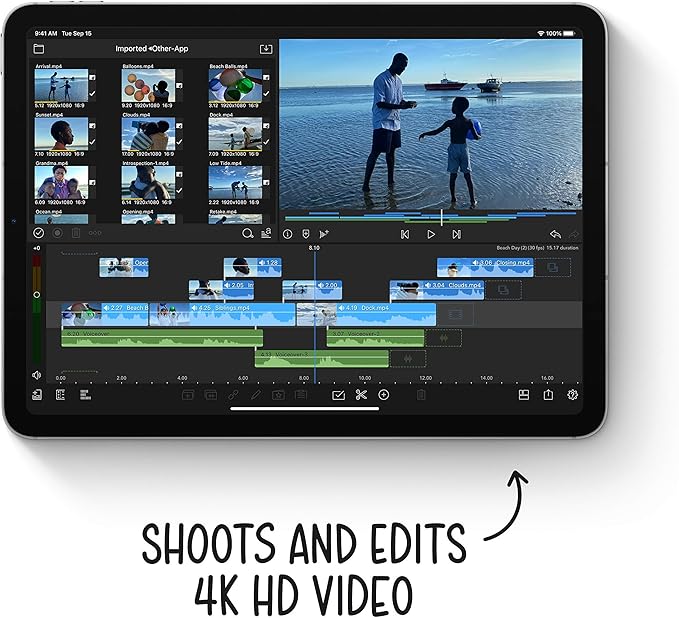The image size is (679, 618).
Task: Click the add clip plus icon
Action: pos(384,395)
